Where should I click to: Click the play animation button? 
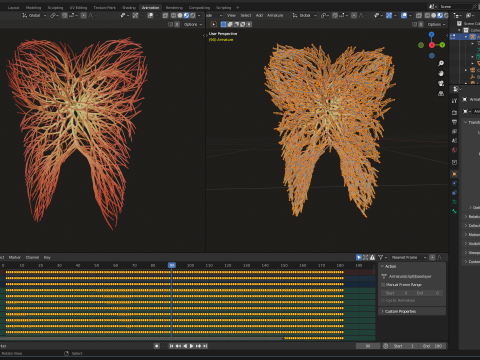tap(192, 346)
